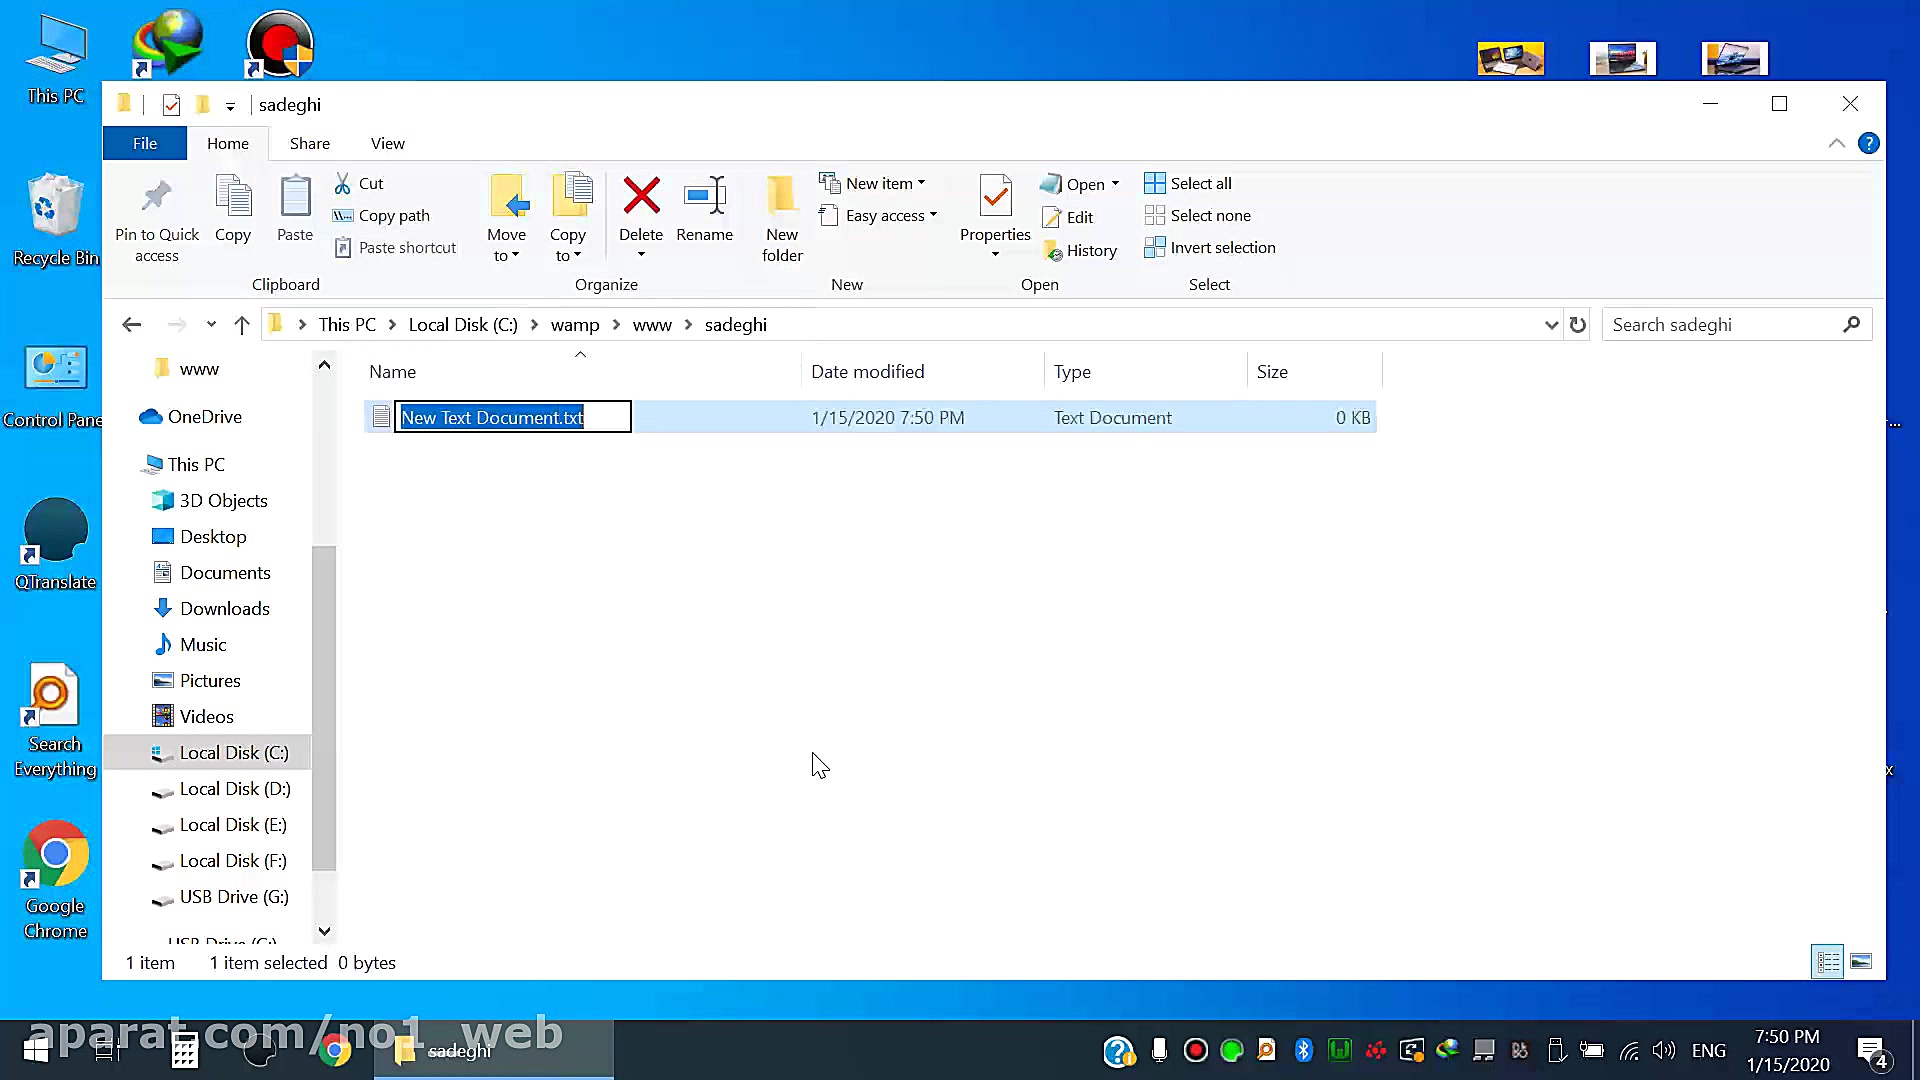Screen dimensions: 1920x1080
Task: Click the Rename icon in Organize group
Action: point(704,197)
